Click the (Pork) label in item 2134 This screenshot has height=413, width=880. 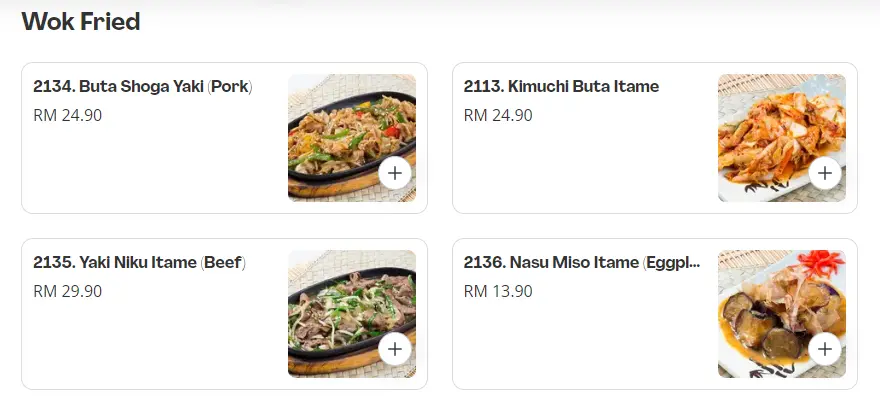[230, 87]
